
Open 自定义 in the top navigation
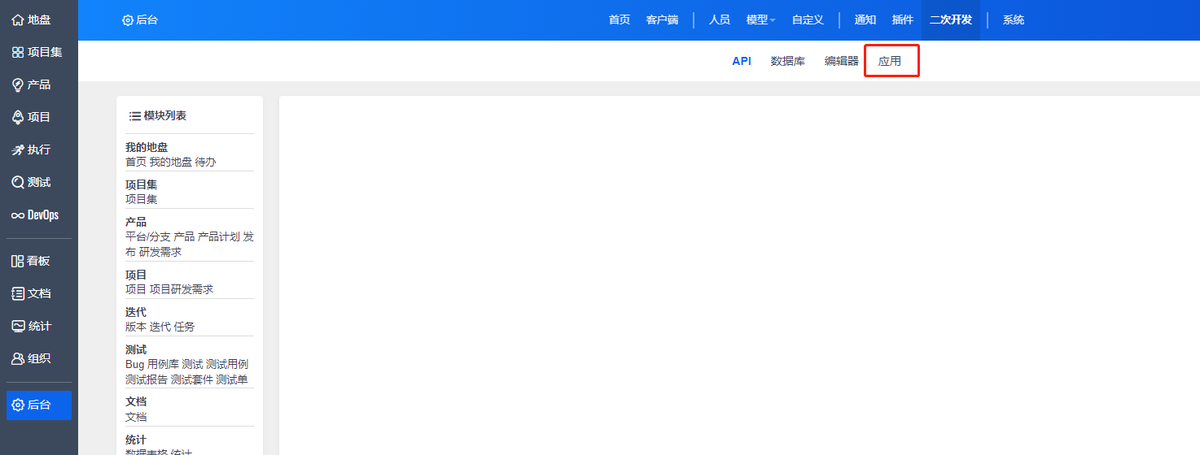click(x=807, y=20)
